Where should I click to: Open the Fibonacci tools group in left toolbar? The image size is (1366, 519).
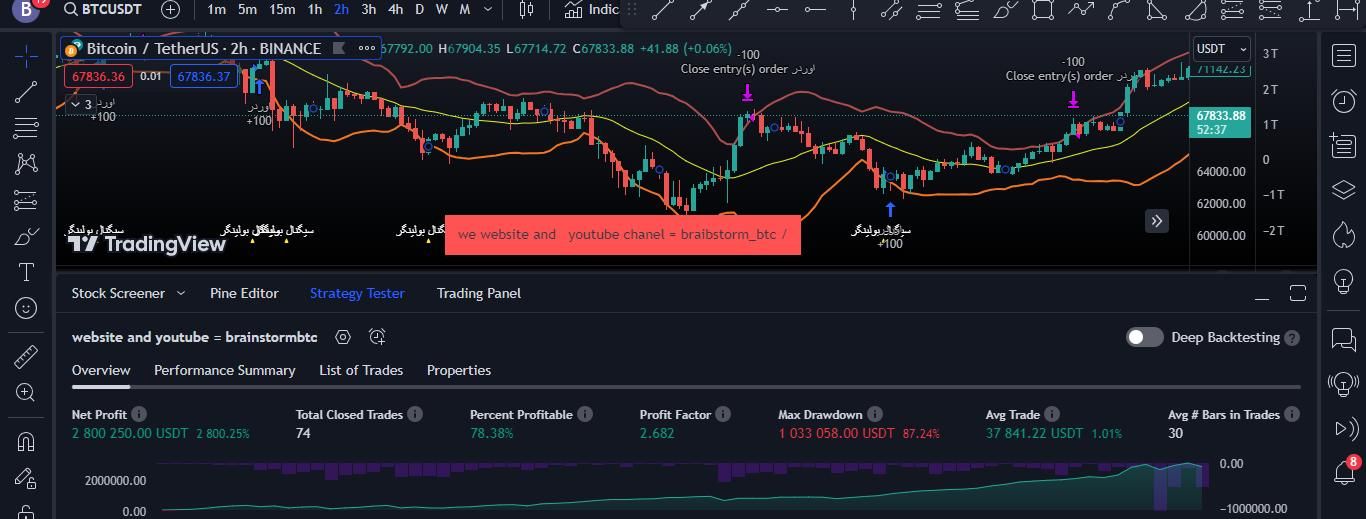point(27,128)
